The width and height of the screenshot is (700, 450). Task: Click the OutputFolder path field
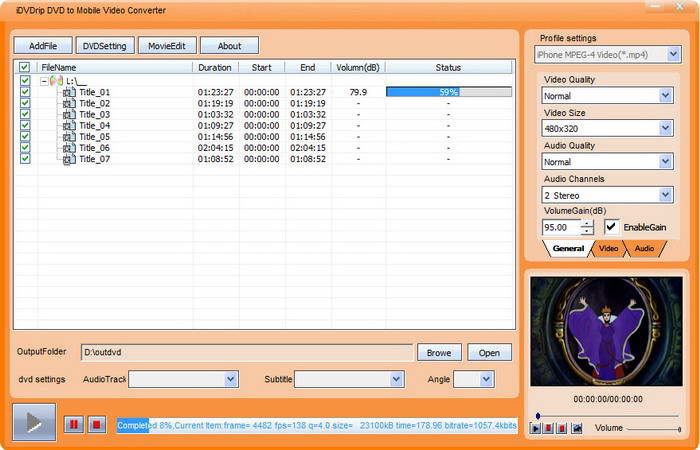pos(247,352)
